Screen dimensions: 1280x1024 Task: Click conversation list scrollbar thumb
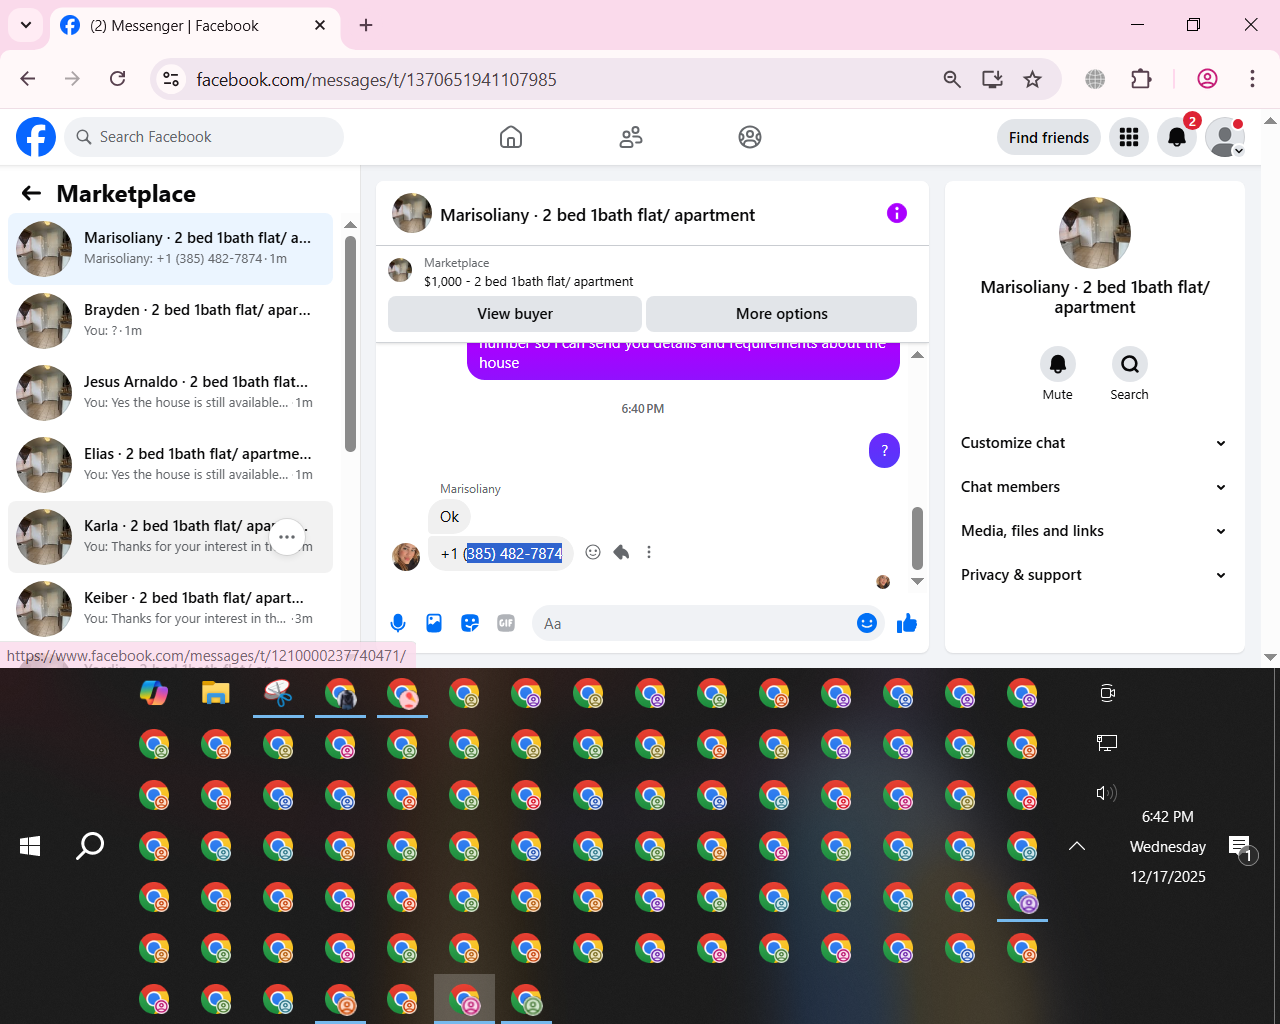pyautogui.click(x=350, y=344)
